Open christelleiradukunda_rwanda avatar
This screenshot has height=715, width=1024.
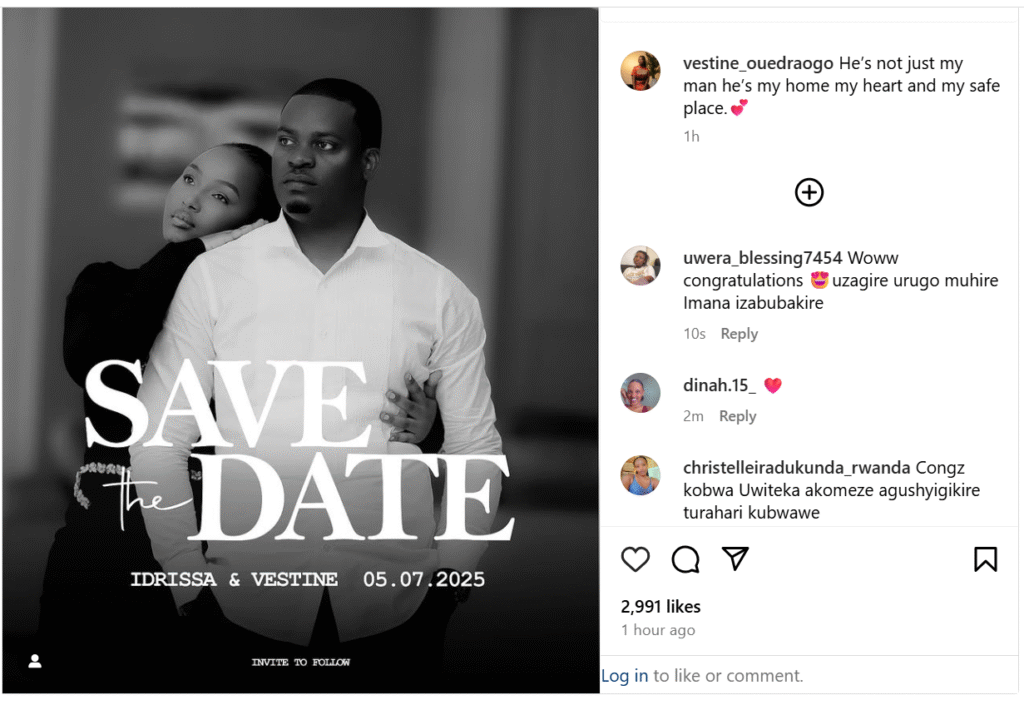click(640, 475)
